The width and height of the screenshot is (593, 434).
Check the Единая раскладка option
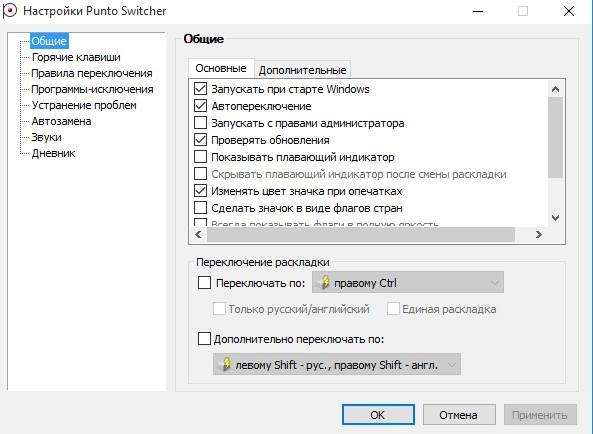coord(393,309)
